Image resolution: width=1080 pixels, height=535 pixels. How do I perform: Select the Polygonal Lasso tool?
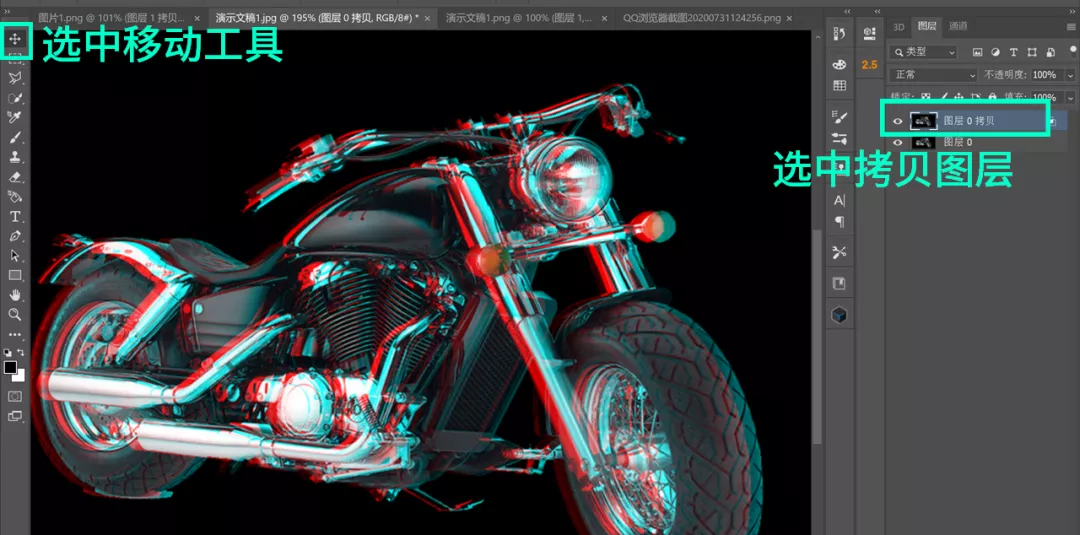tap(14, 77)
